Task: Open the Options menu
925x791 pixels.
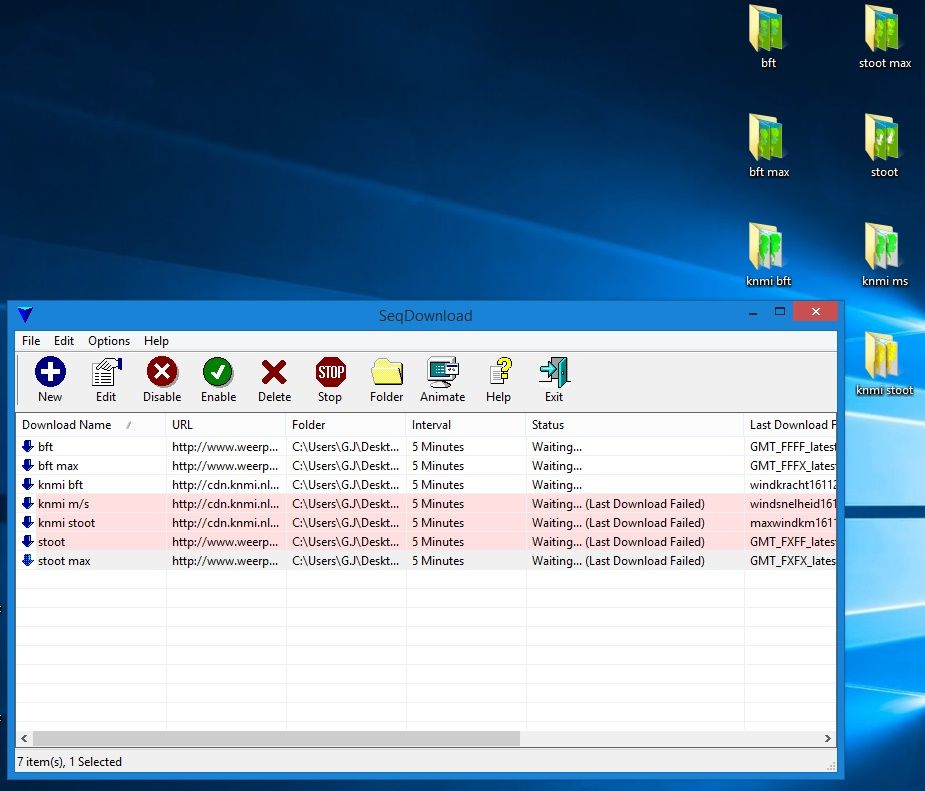Action: 109,341
